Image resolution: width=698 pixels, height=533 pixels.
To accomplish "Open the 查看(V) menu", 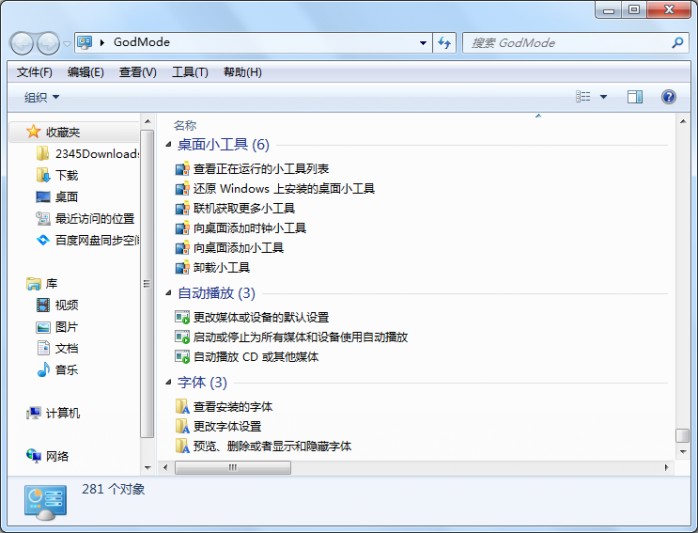I will pyautogui.click(x=138, y=72).
